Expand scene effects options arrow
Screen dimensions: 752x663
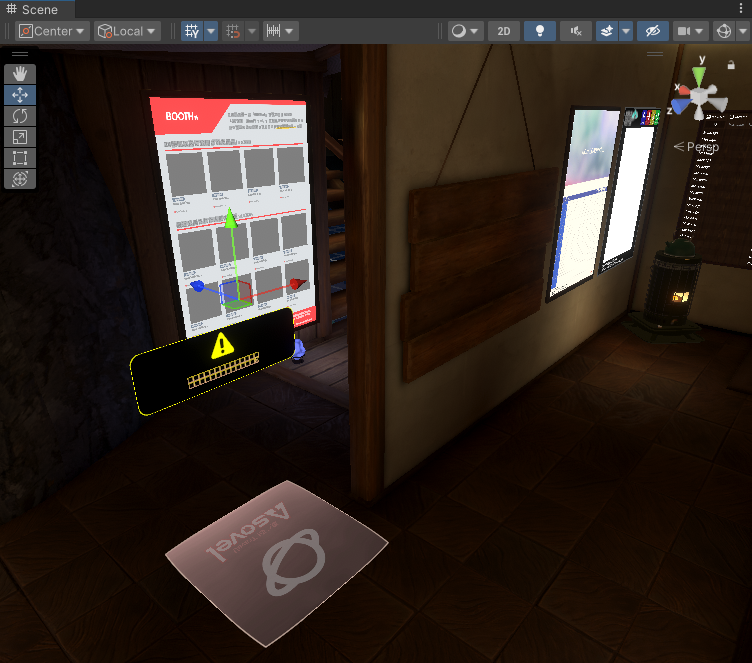click(626, 31)
